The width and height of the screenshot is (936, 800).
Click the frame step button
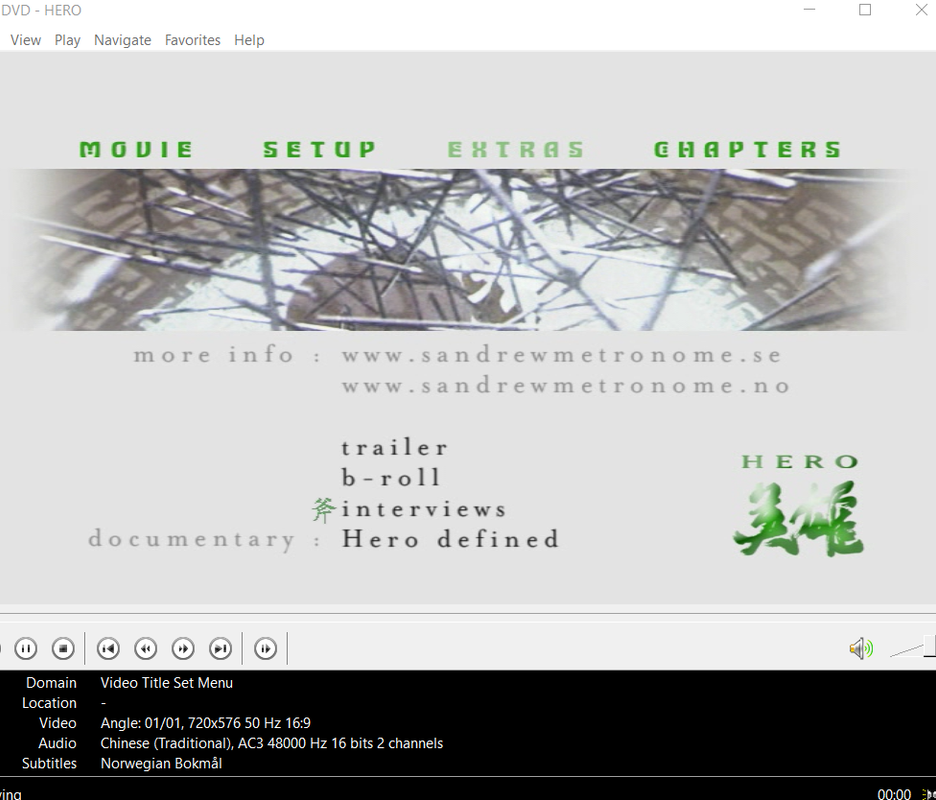click(266, 648)
